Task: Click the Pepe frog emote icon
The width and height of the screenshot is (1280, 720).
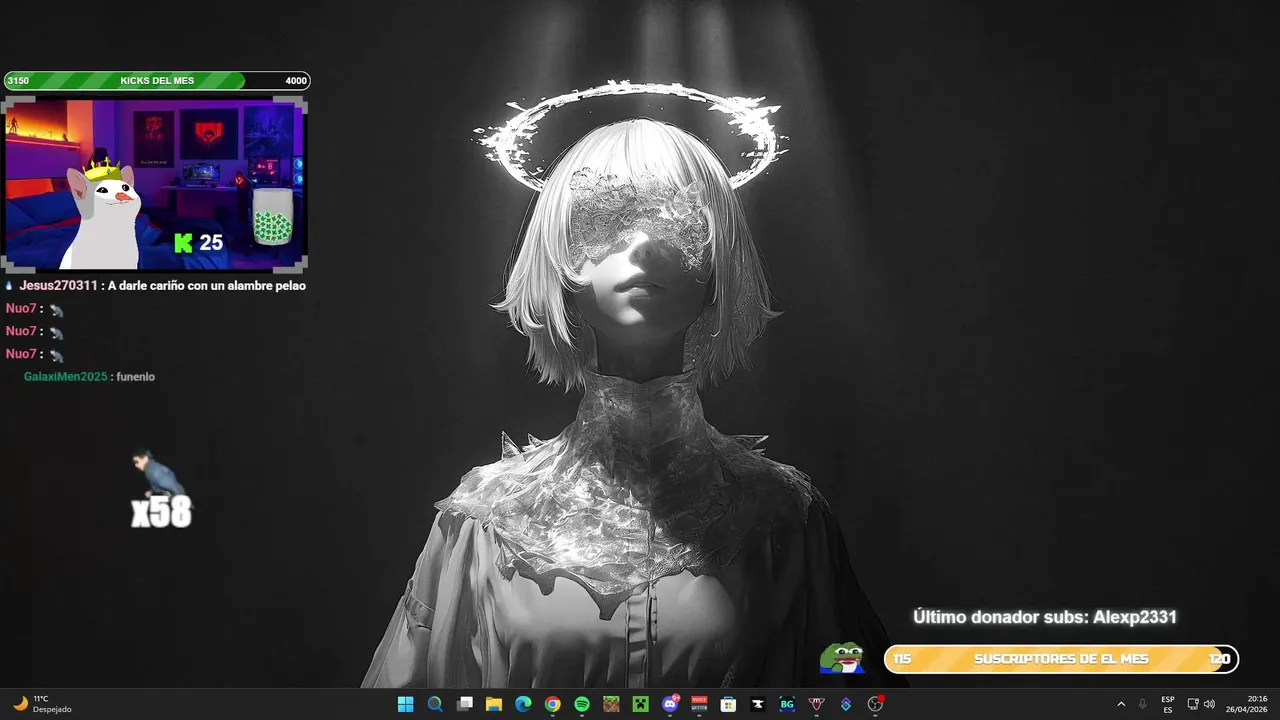Action: click(x=842, y=657)
